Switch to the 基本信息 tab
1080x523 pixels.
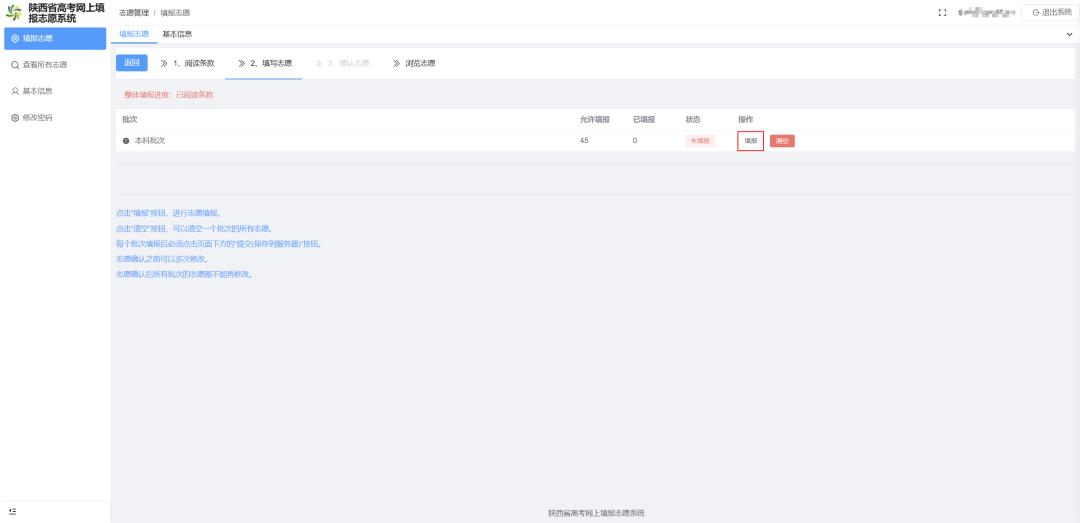coord(177,34)
